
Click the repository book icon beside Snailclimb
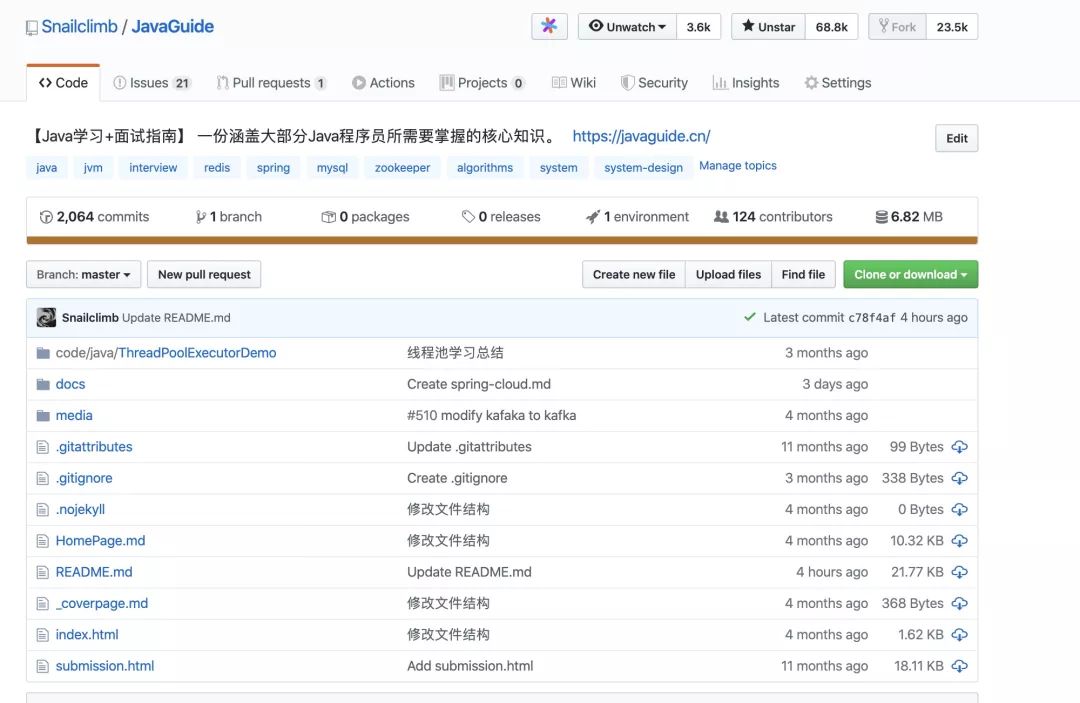click(x=32, y=28)
